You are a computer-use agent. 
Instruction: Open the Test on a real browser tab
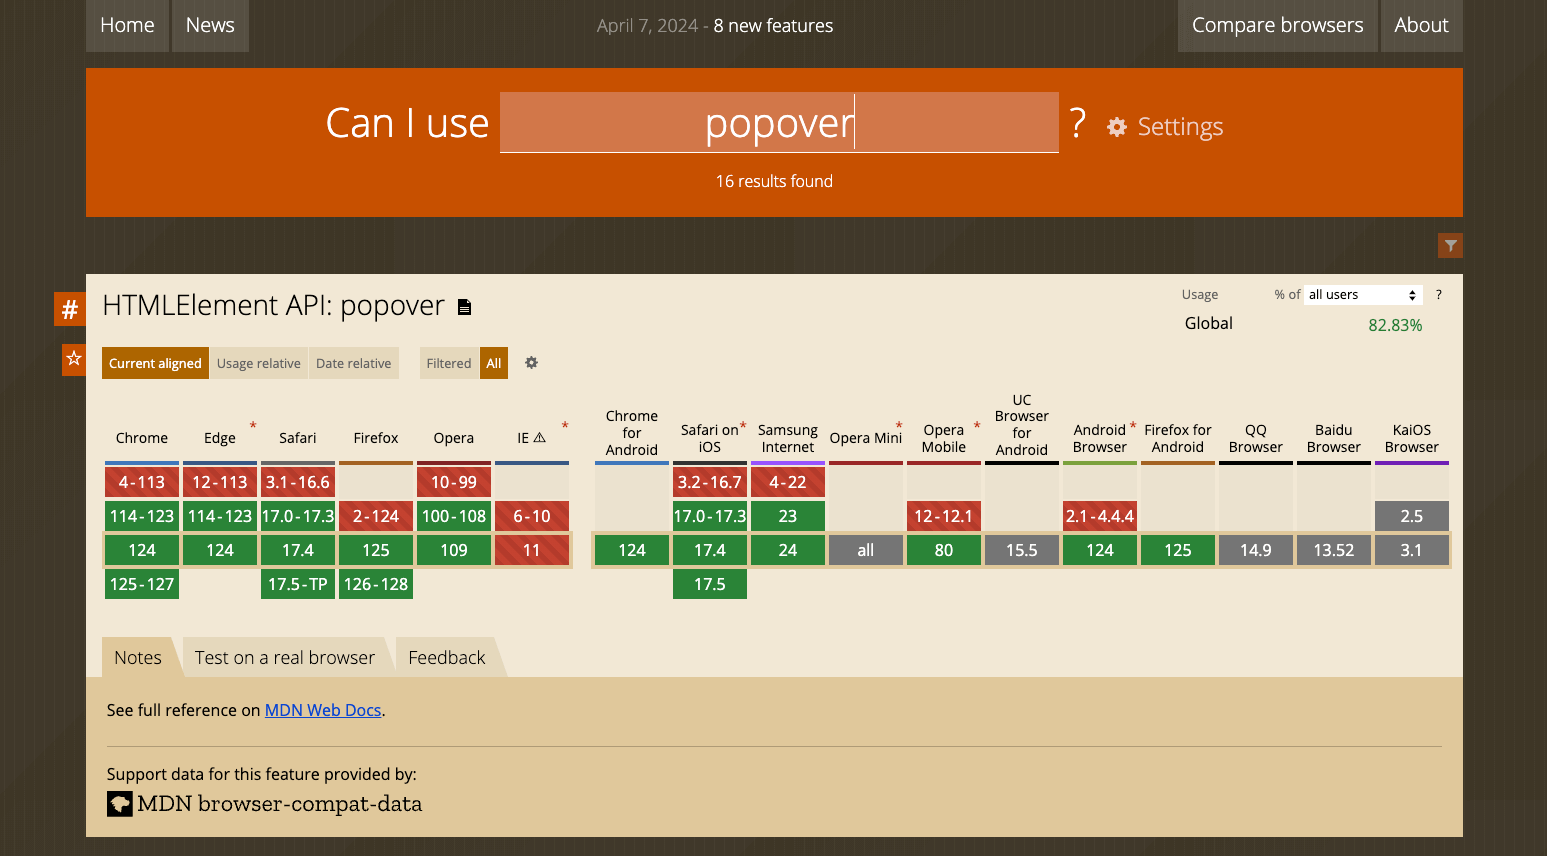click(x=283, y=657)
